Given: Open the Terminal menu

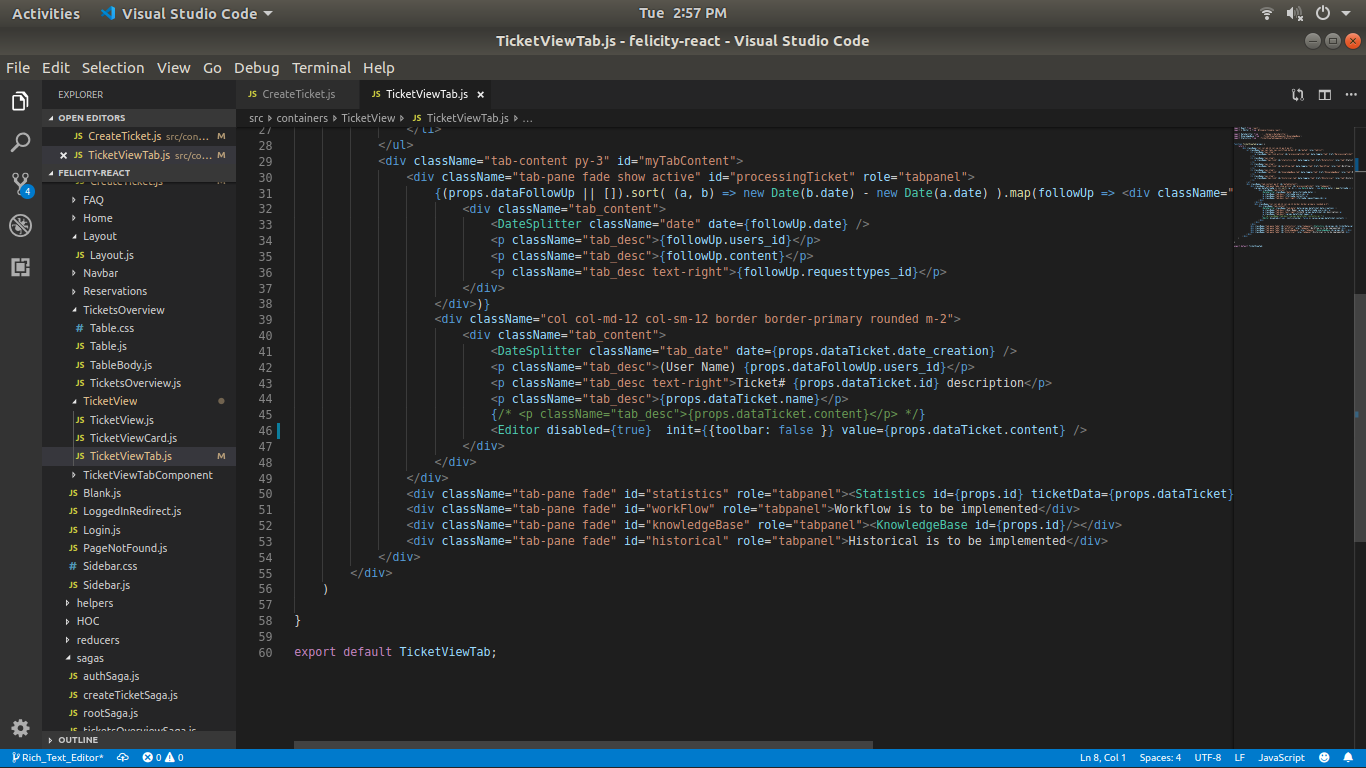Looking at the screenshot, I should click(x=321, y=67).
